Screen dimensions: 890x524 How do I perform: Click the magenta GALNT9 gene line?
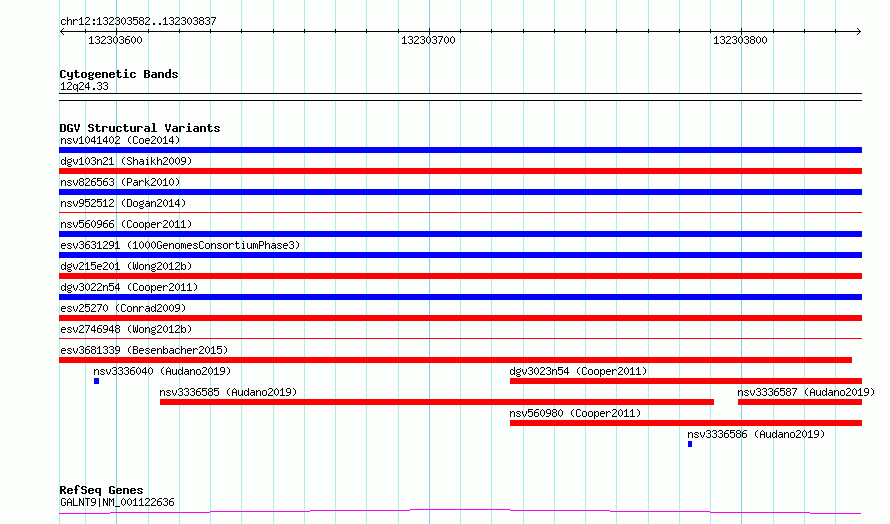coord(460,512)
